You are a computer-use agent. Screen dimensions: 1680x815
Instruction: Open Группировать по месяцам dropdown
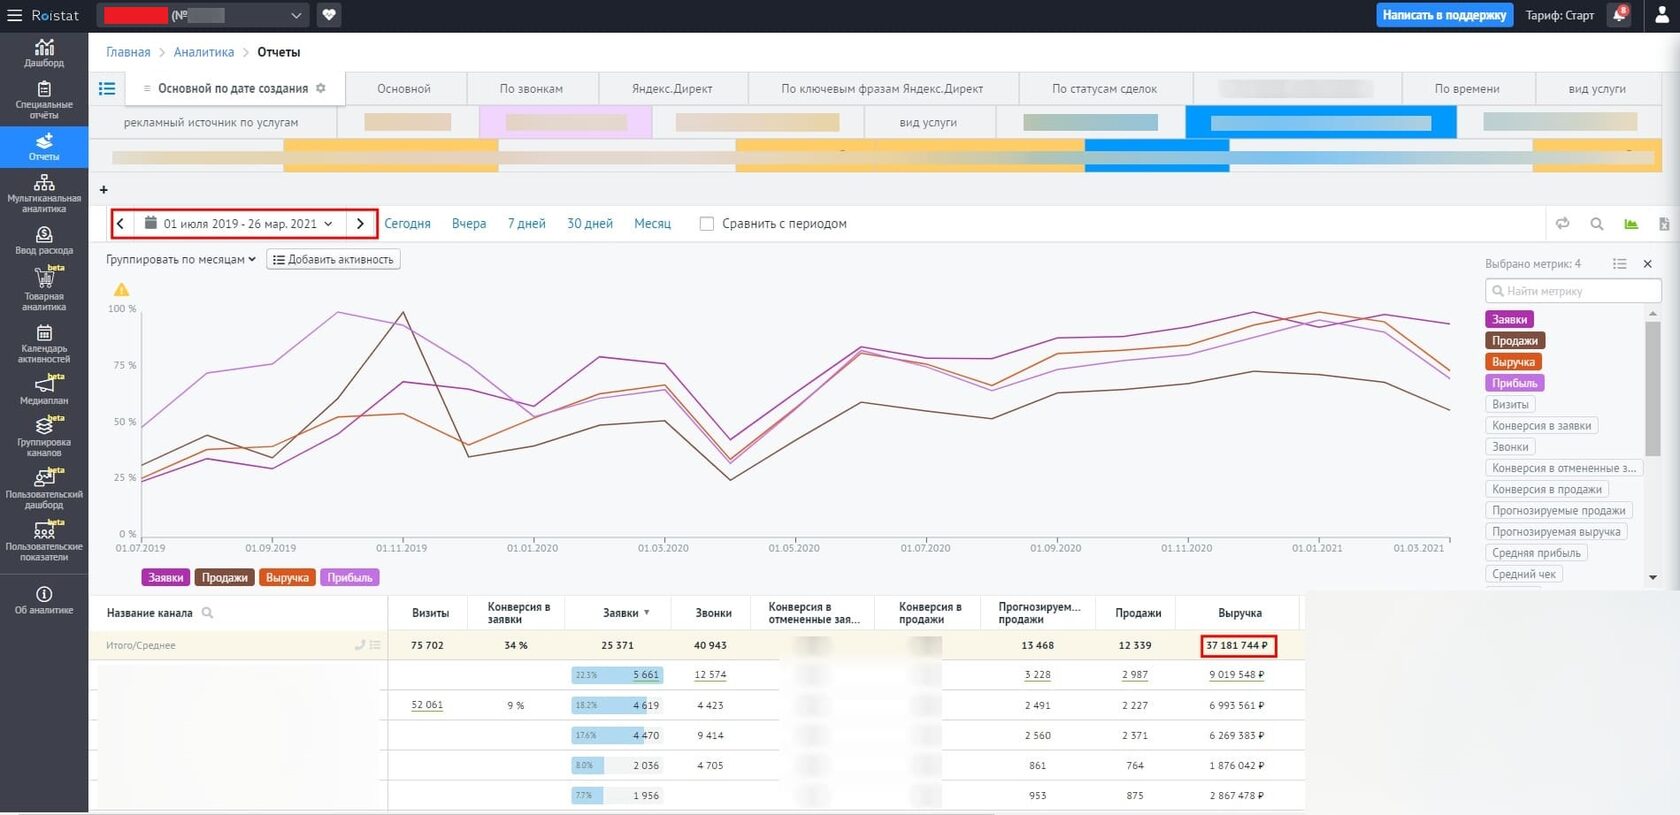point(181,259)
